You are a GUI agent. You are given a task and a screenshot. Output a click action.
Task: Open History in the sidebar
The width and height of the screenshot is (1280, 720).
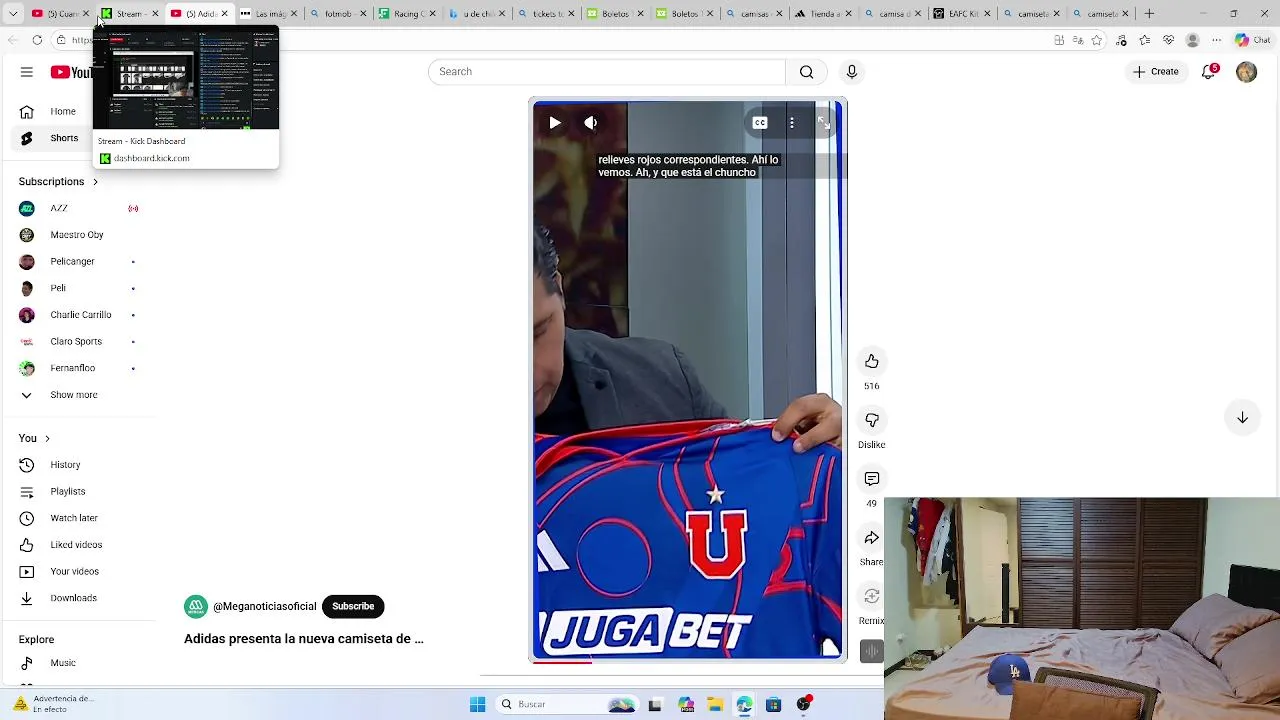click(x=64, y=465)
